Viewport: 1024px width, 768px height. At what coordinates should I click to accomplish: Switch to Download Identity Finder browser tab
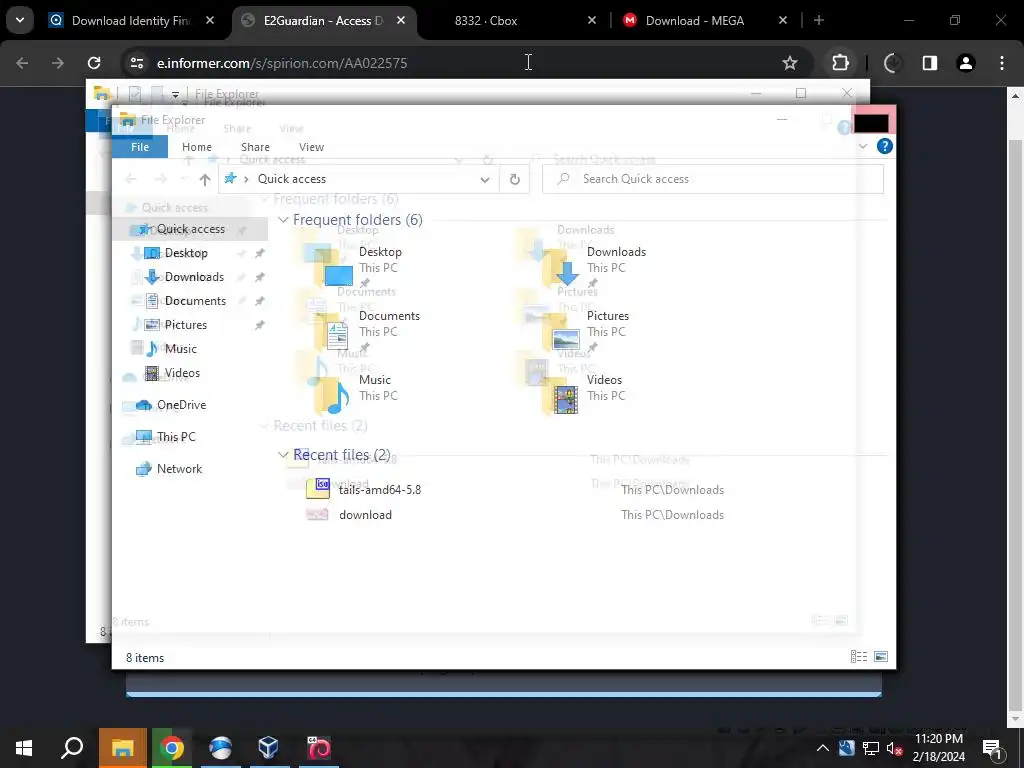[133, 21]
